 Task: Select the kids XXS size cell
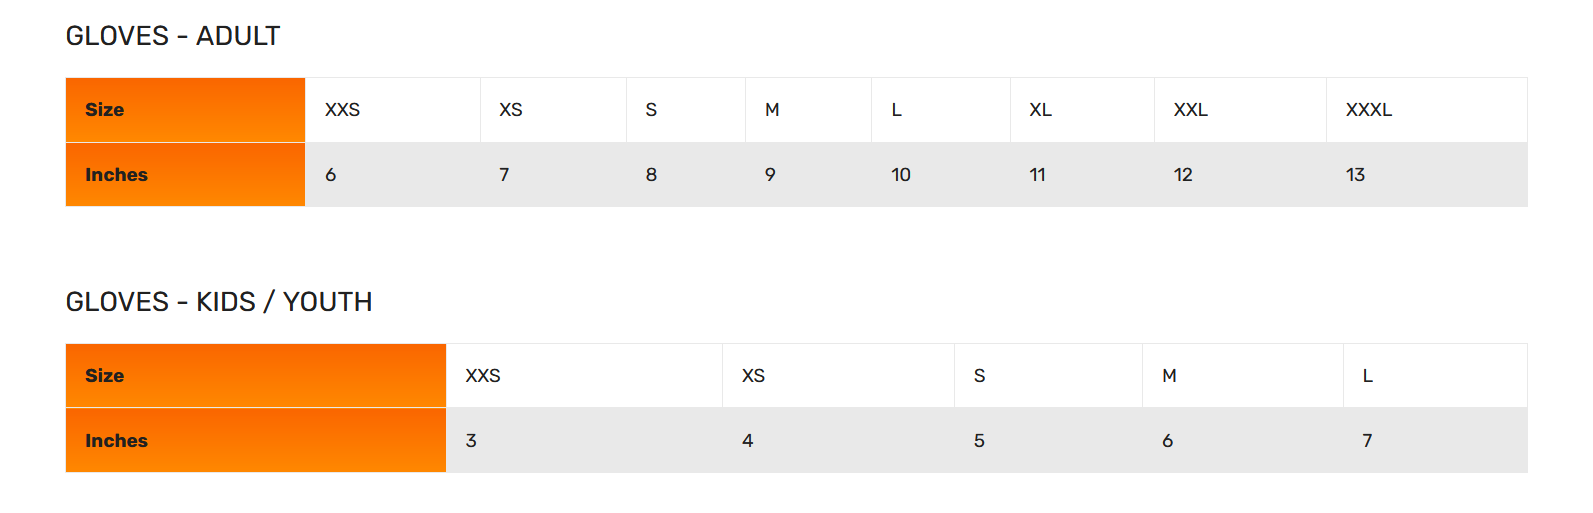pos(584,376)
